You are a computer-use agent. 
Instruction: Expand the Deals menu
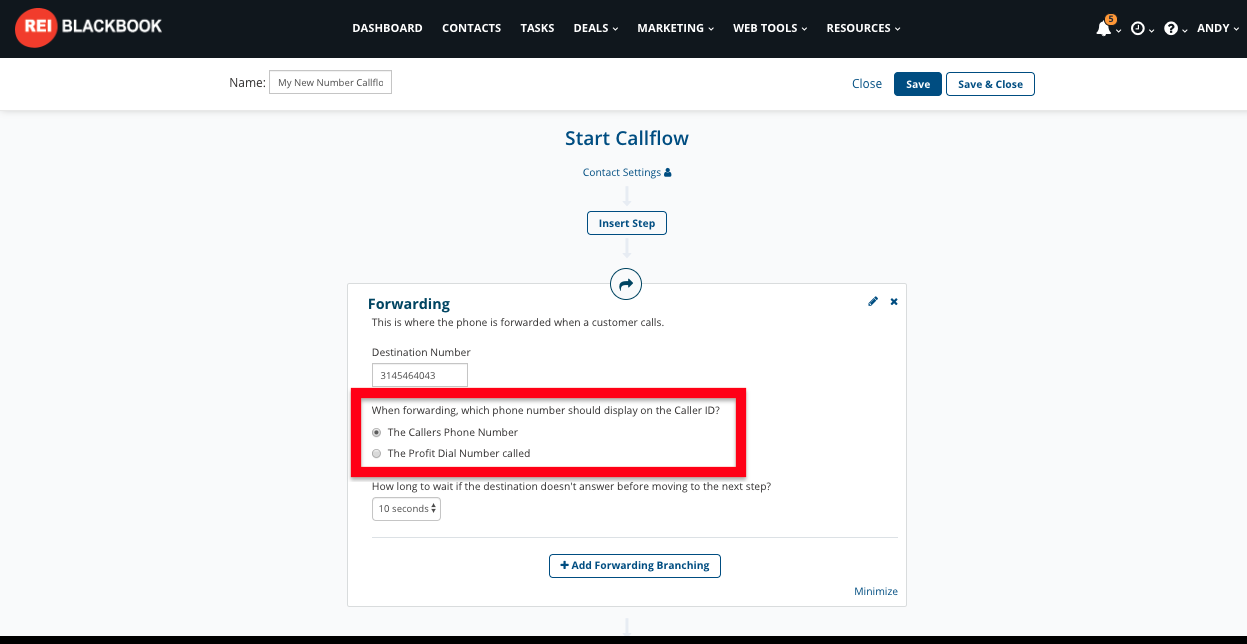[x=596, y=28]
